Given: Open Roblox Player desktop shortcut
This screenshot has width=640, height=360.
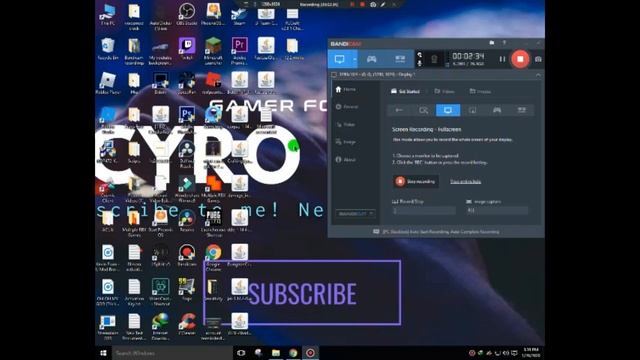Looking at the screenshot, I should click(108, 83).
